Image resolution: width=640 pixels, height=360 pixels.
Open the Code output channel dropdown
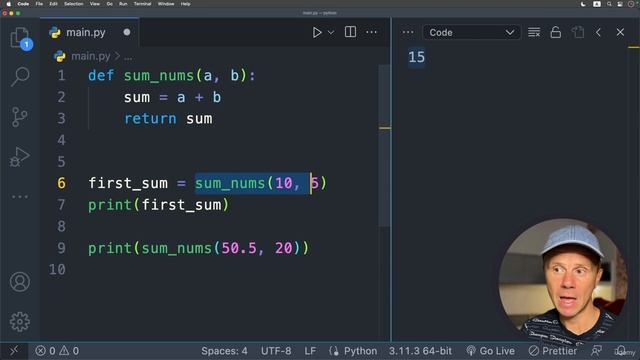tap(471, 32)
